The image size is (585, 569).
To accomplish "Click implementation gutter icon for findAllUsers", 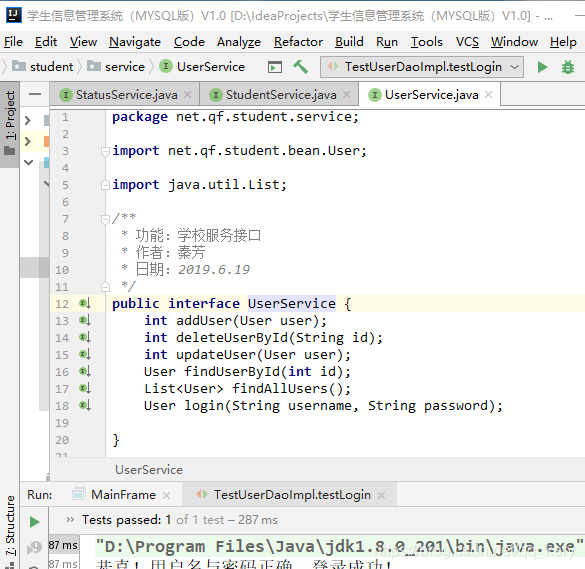I will pos(85,388).
